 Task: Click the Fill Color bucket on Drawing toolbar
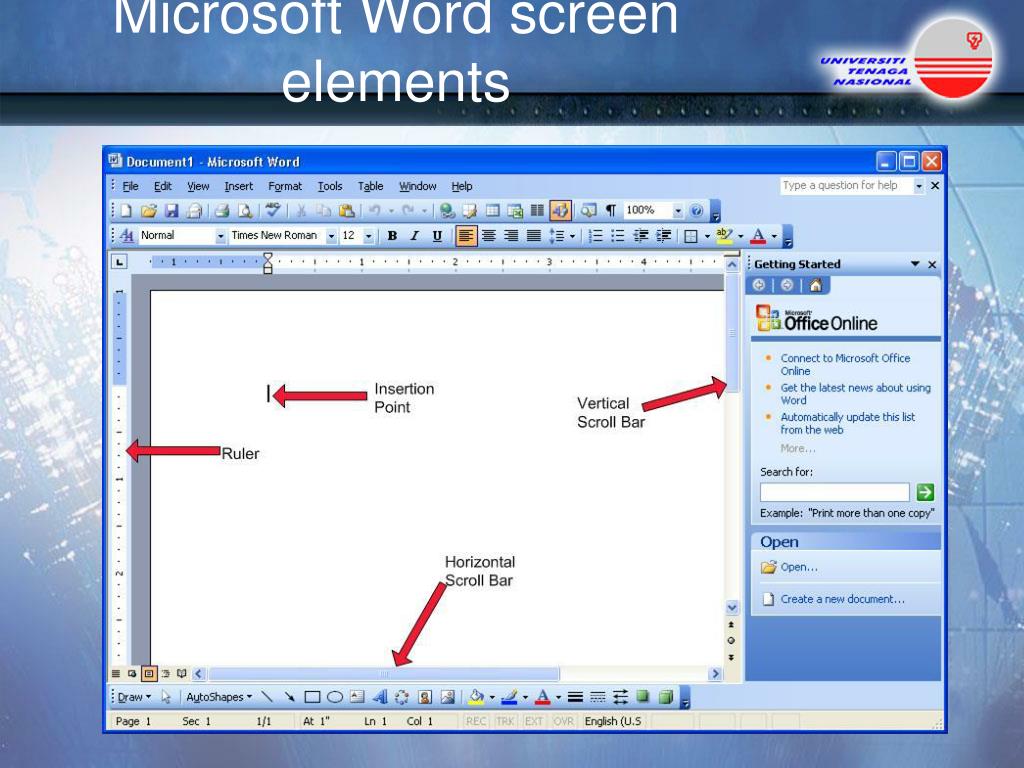click(476, 697)
